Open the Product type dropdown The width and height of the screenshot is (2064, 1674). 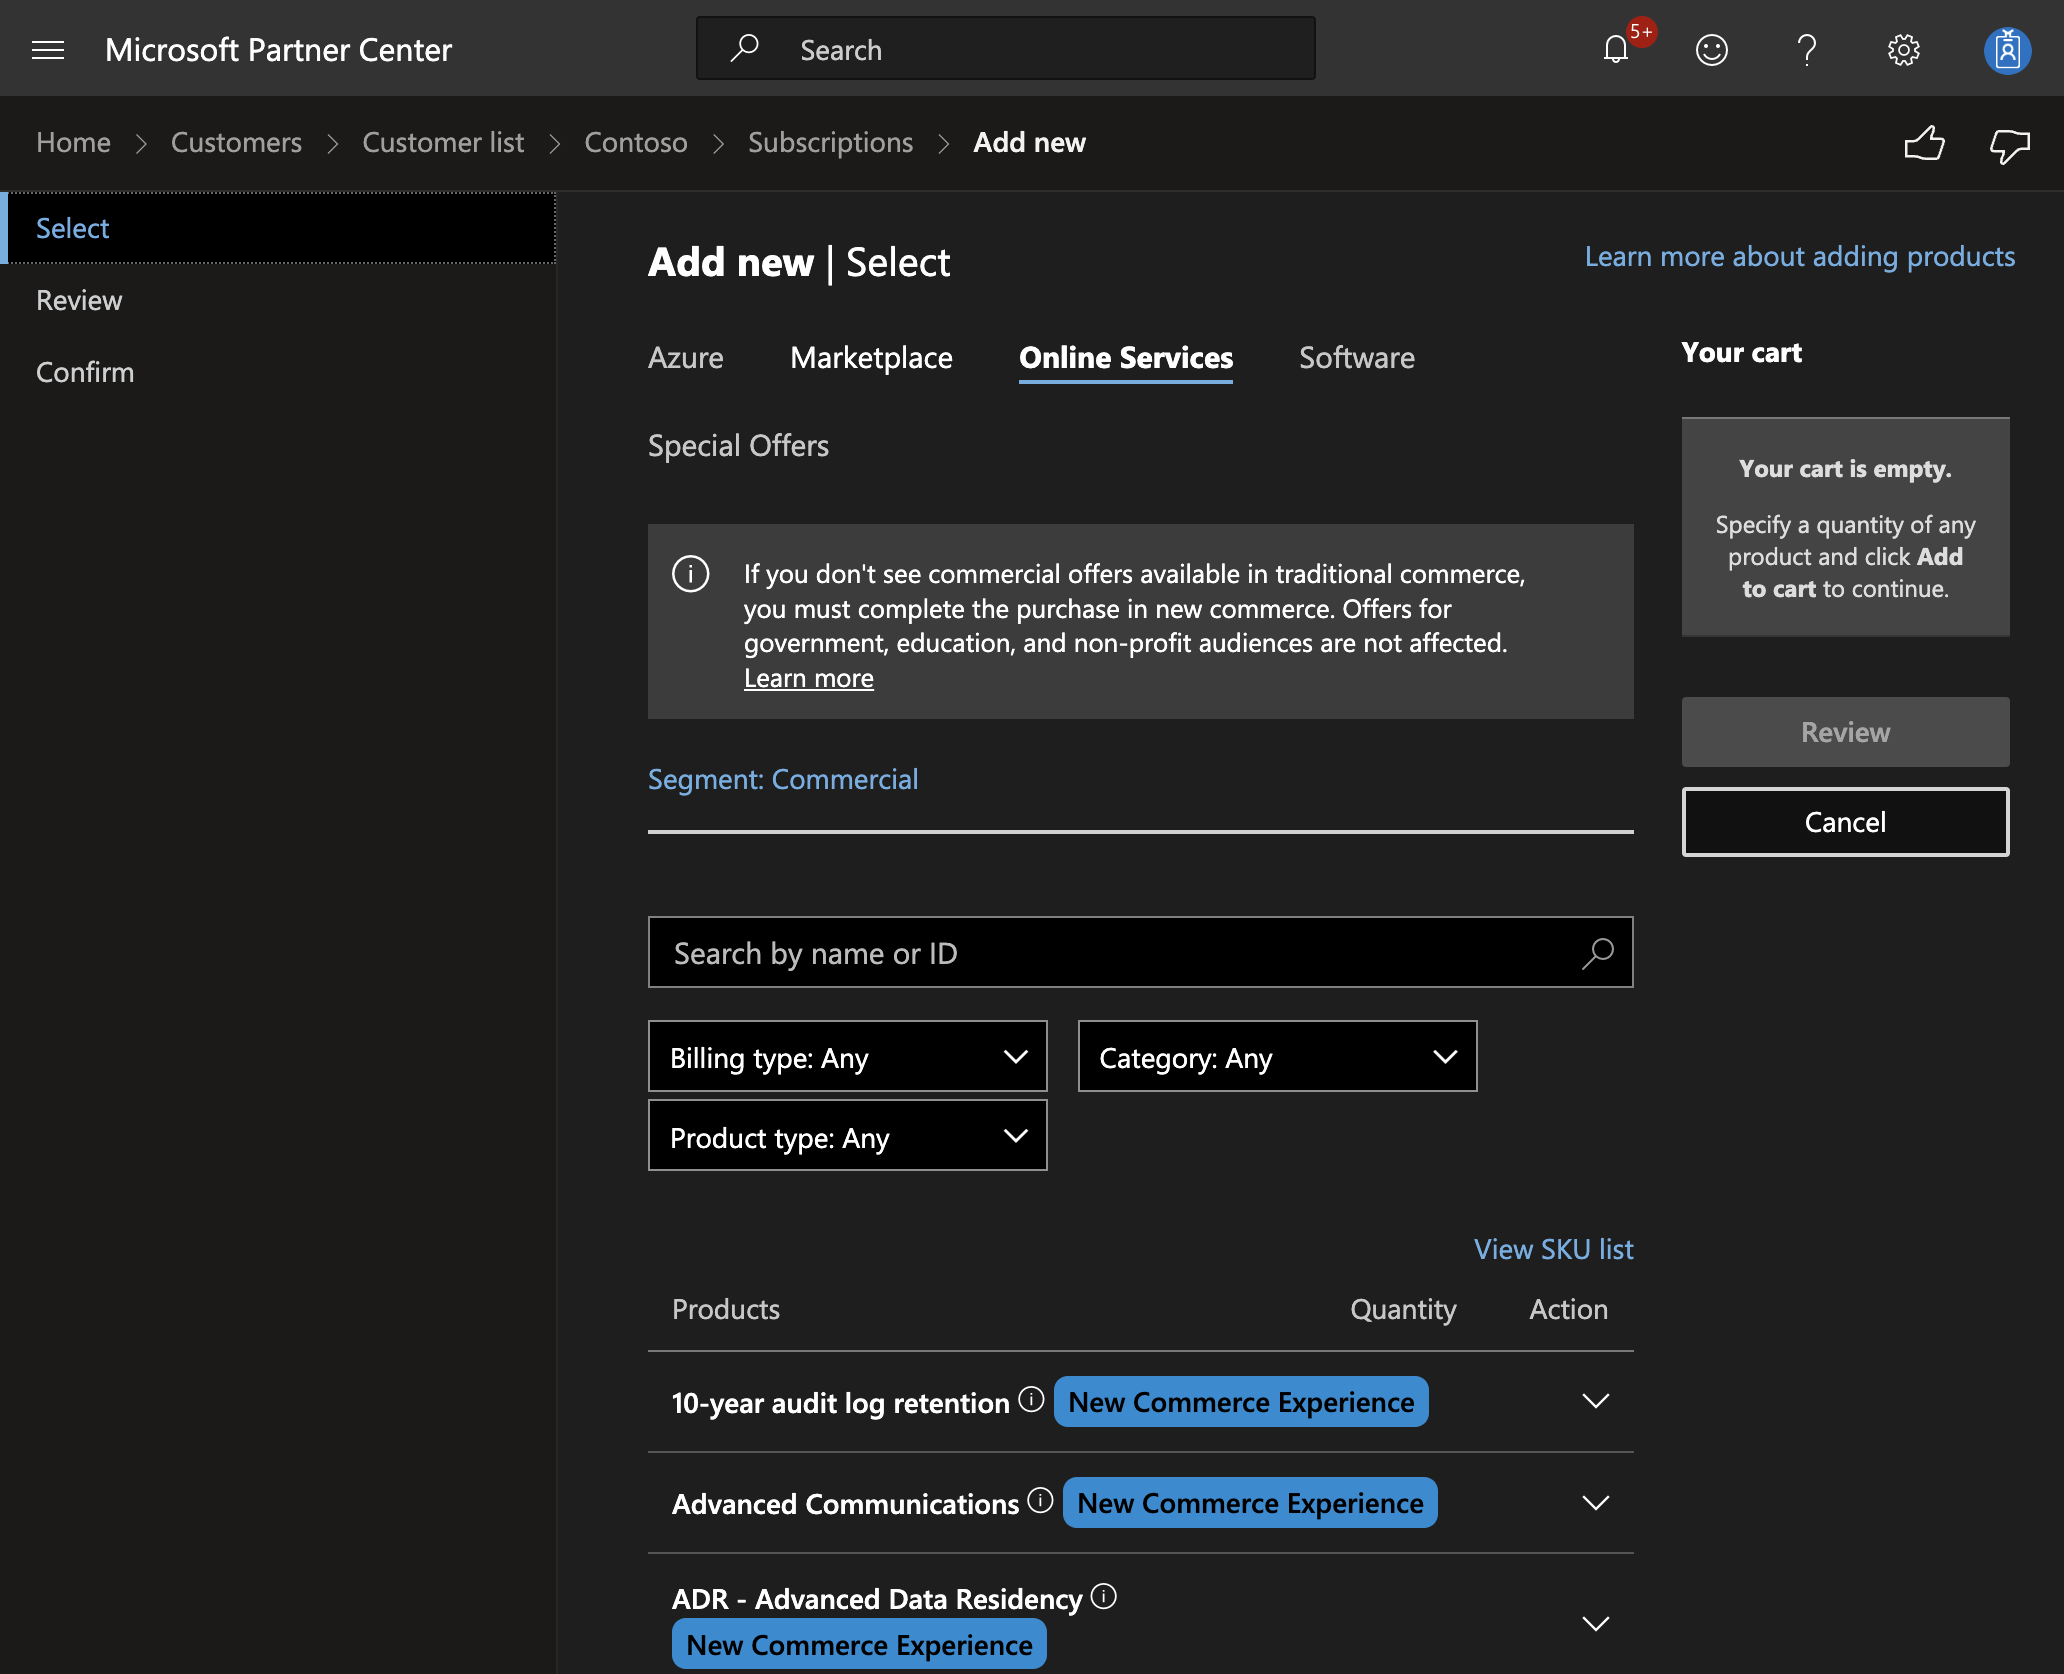pos(847,1136)
